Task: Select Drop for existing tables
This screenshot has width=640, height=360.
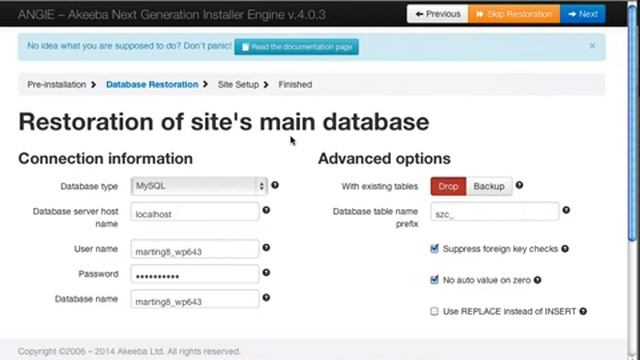Action: 448,187
